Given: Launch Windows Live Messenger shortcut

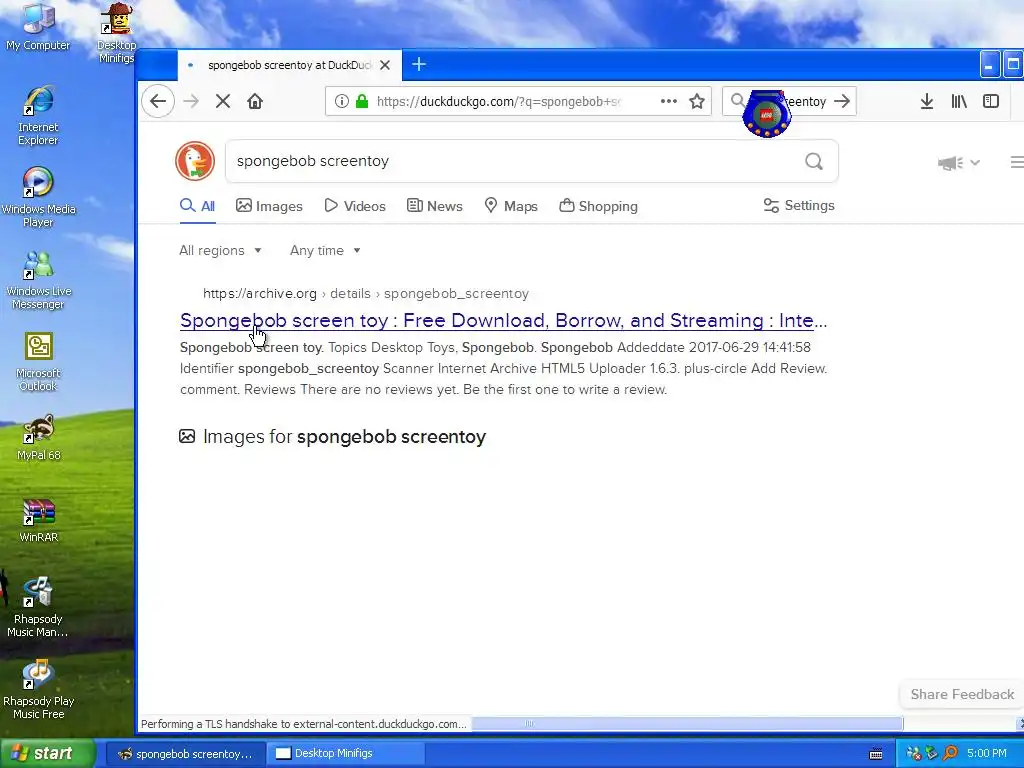Looking at the screenshot, I should click(38, 279).
